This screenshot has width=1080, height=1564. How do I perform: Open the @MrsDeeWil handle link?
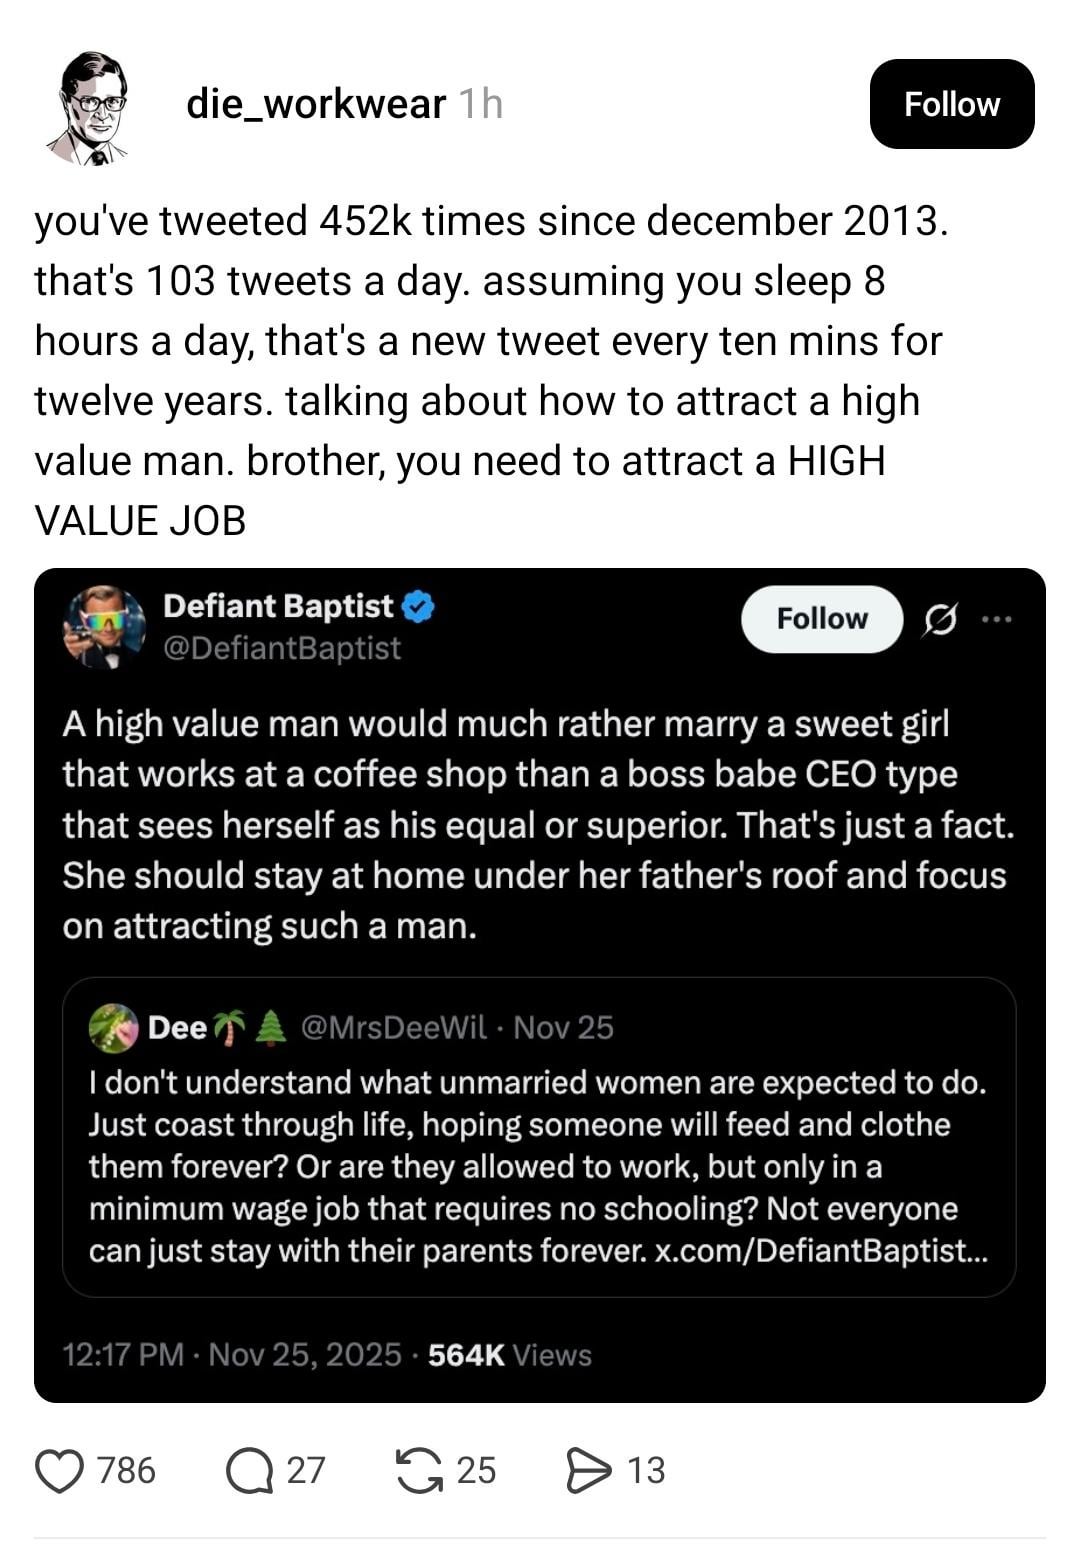point(393,1027)
